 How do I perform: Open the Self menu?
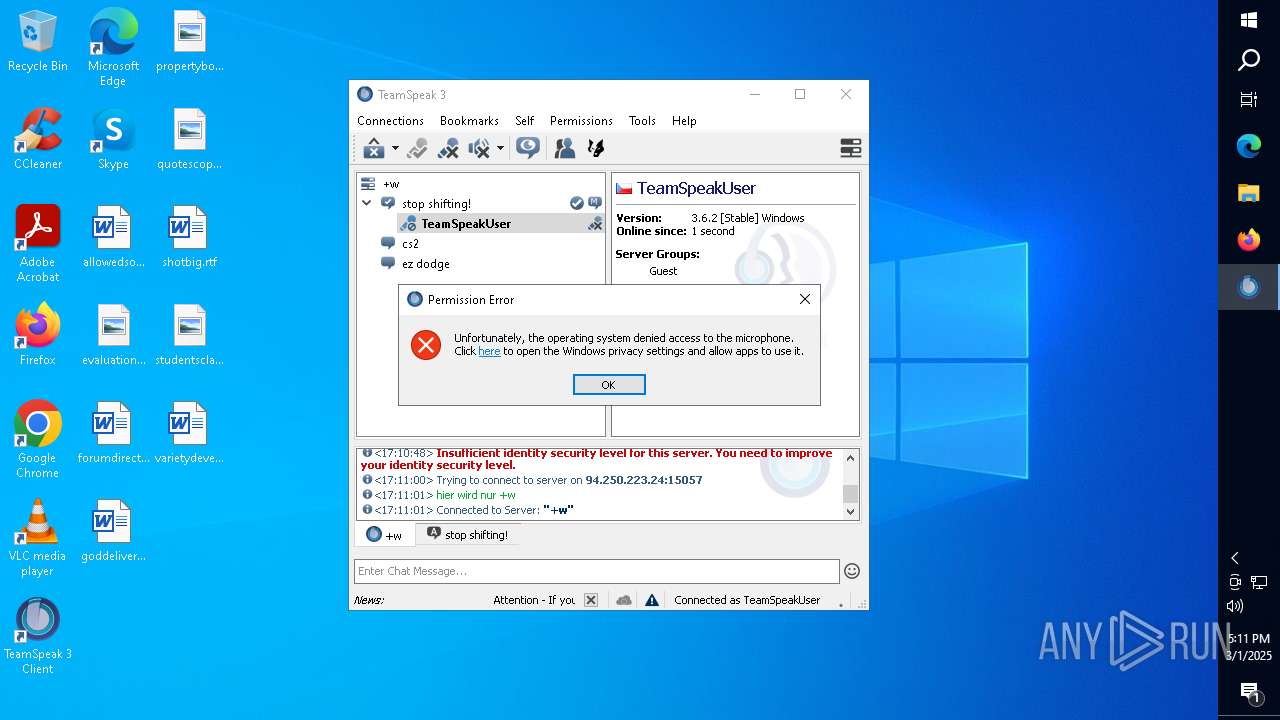pyautogui.click(x=524, y=121)
